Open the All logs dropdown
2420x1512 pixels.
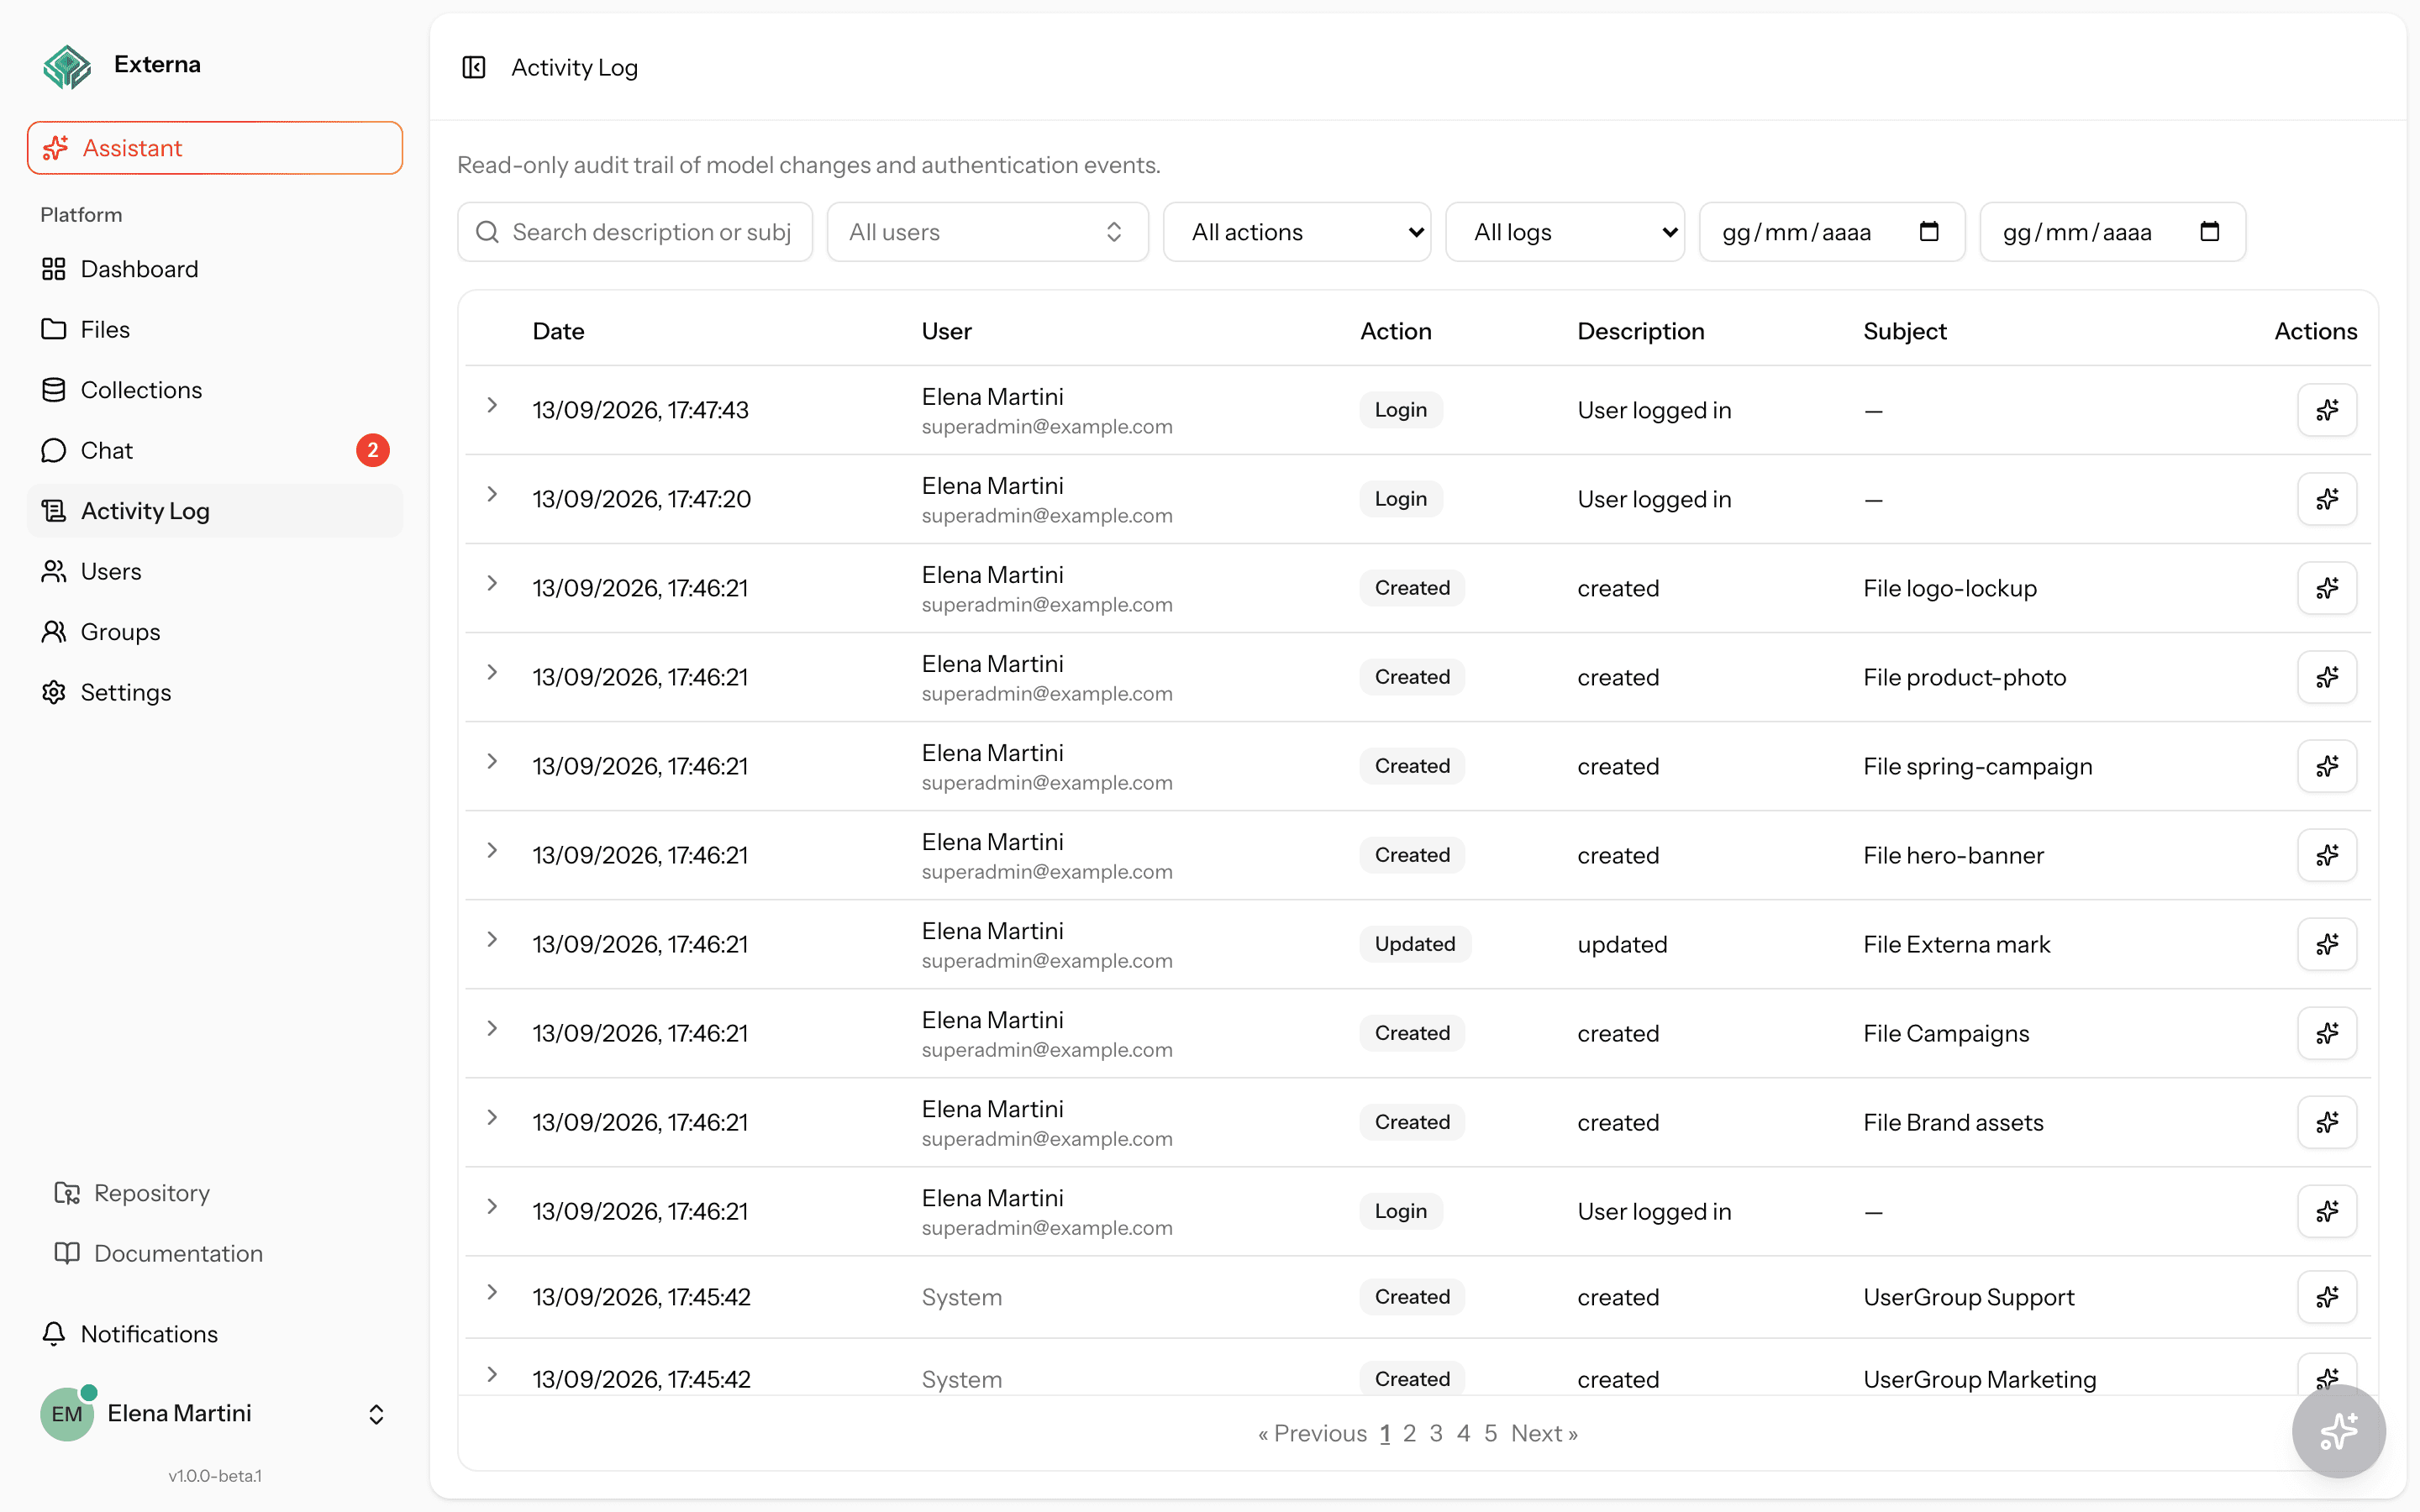click(x=1565, y=232)
